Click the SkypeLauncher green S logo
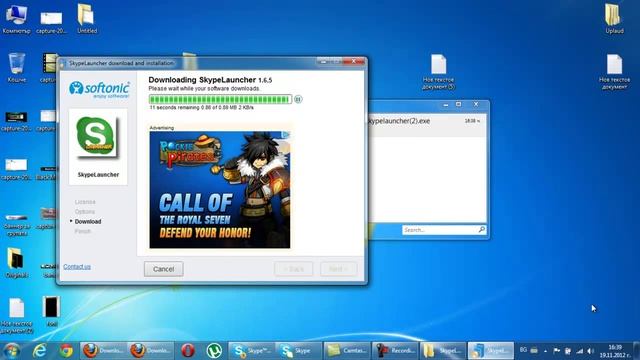 click(x=96, y=136)
